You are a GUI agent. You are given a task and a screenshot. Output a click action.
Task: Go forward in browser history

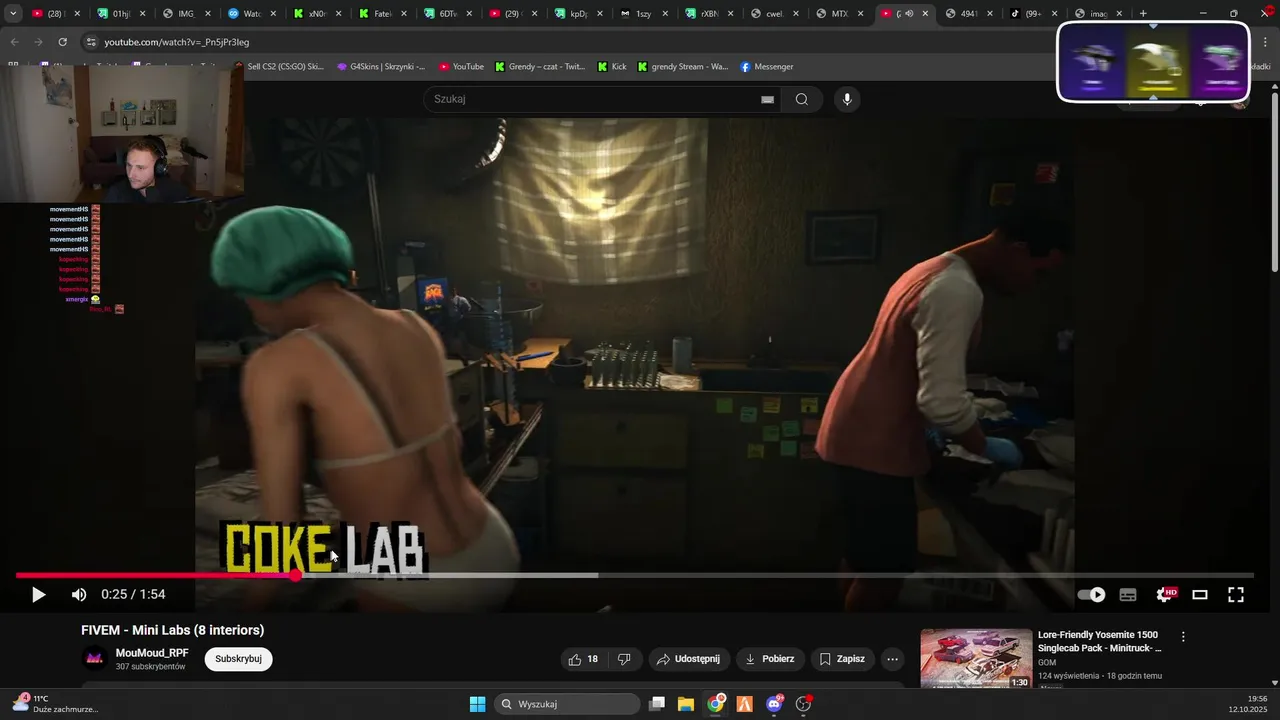tap(38, 42)
